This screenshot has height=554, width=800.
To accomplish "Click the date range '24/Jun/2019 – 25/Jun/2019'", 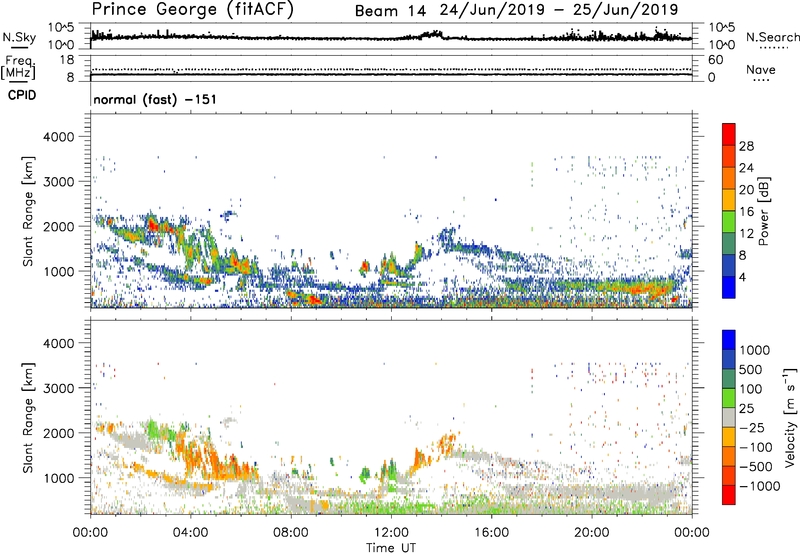I will click(559, 10).
